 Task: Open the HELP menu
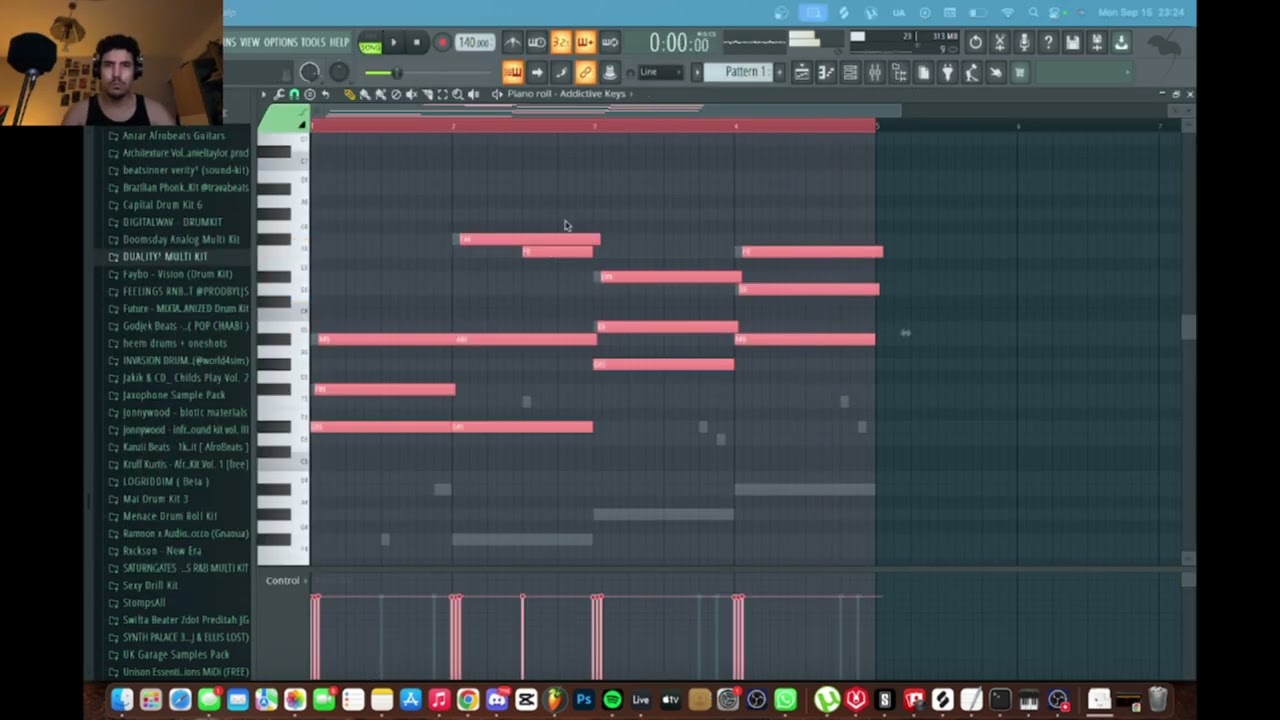point(341,42)
